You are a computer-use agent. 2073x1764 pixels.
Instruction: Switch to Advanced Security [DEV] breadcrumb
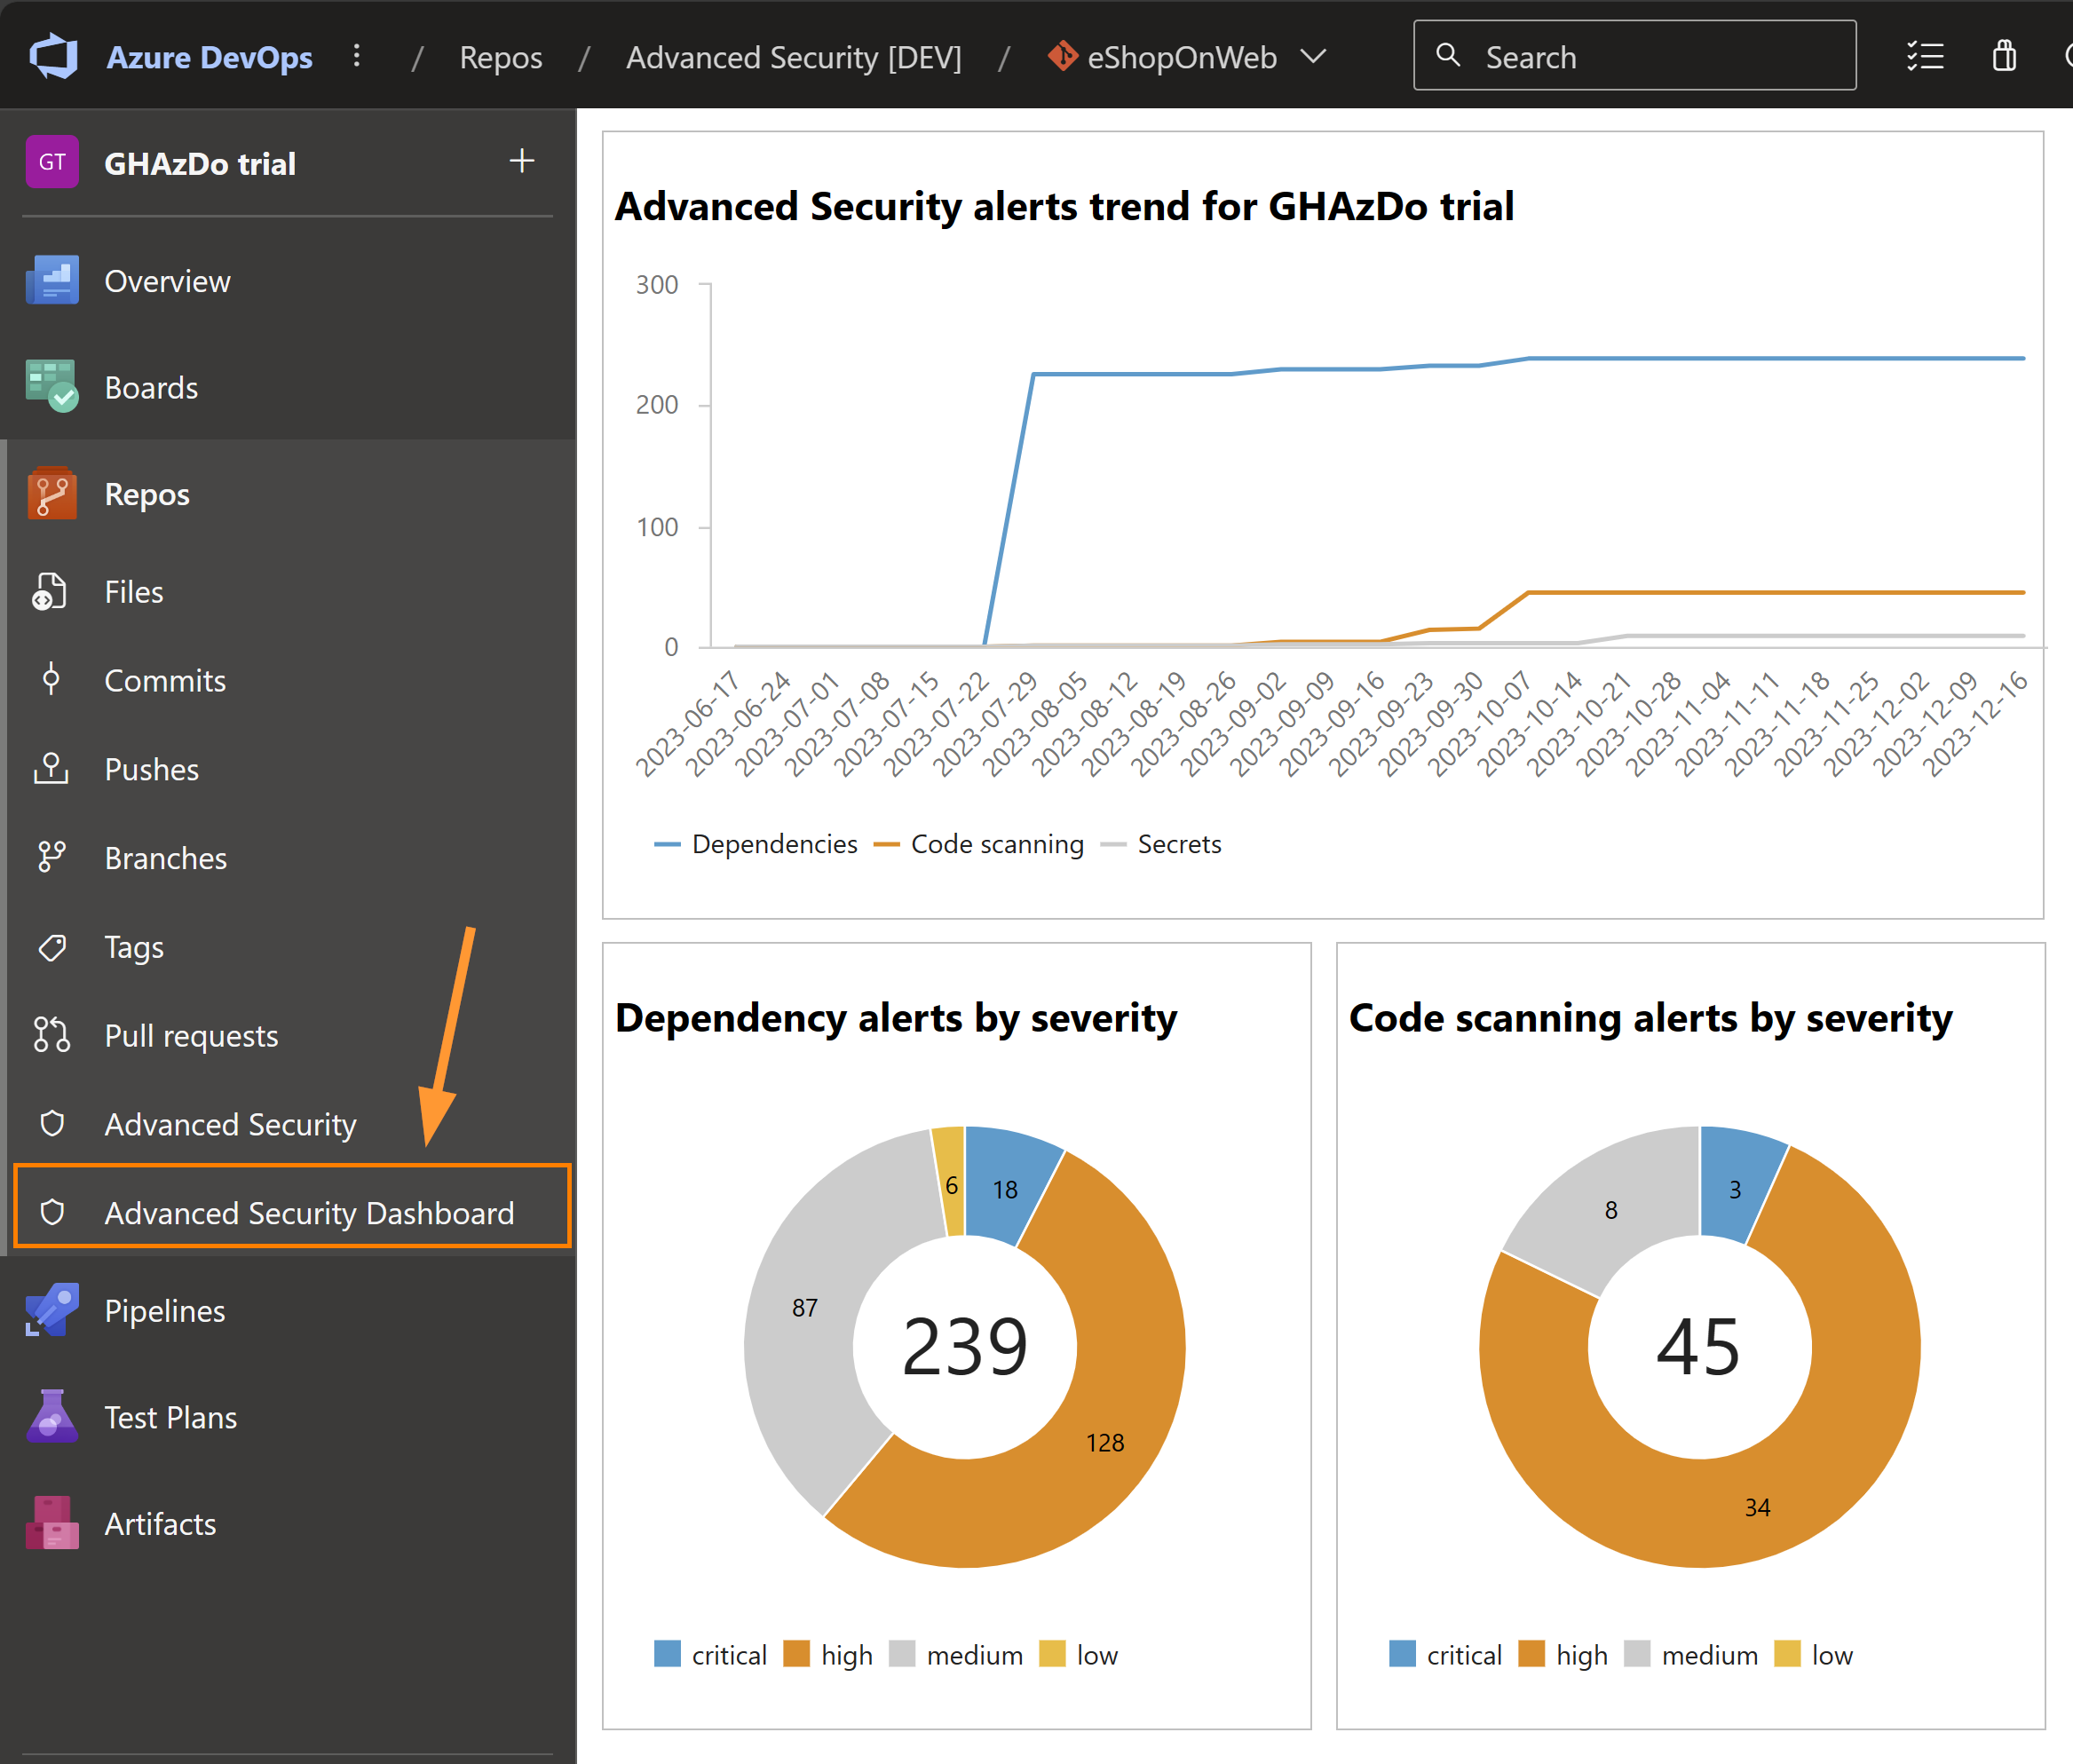(793, 57)
